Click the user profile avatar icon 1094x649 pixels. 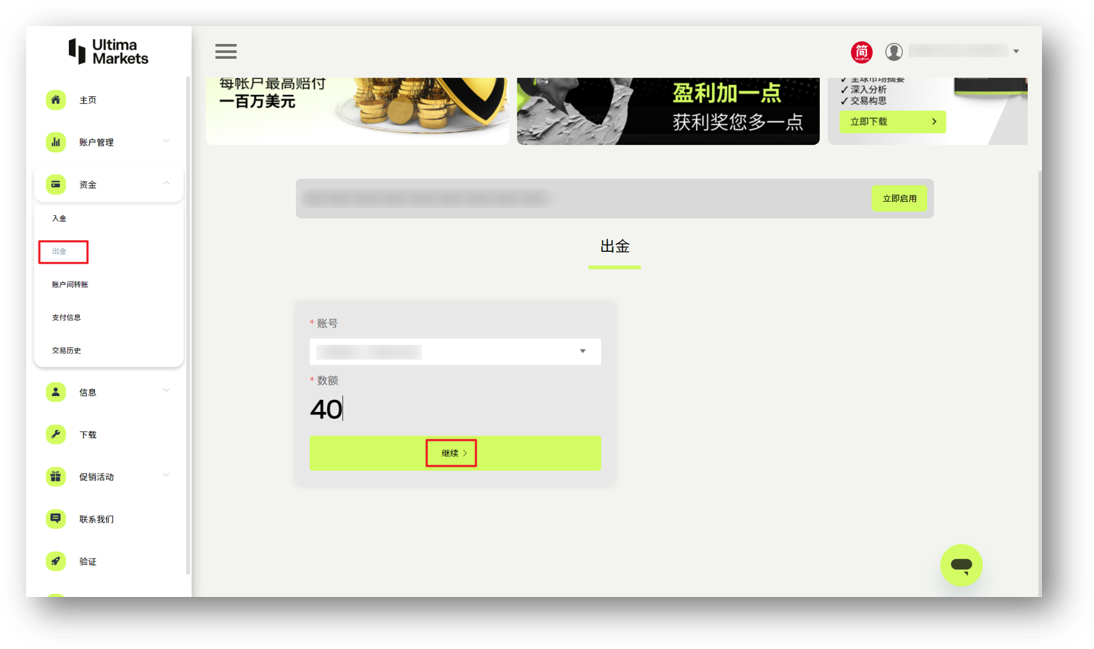(894, 52)
